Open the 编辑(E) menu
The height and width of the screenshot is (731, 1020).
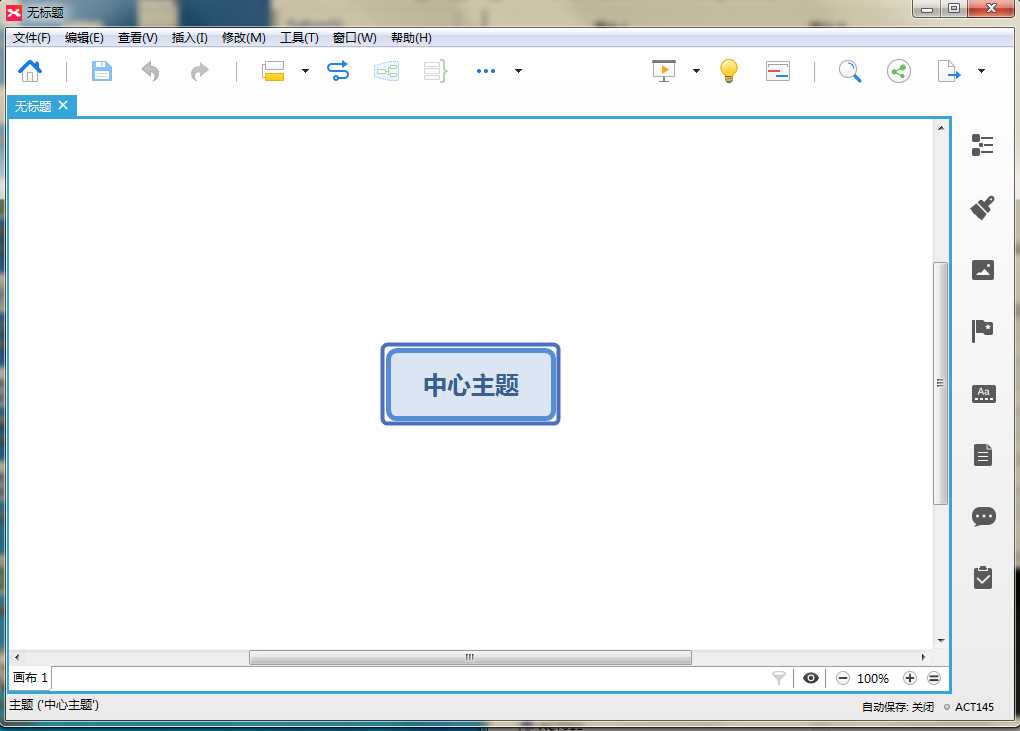click(x=84, y=38)
